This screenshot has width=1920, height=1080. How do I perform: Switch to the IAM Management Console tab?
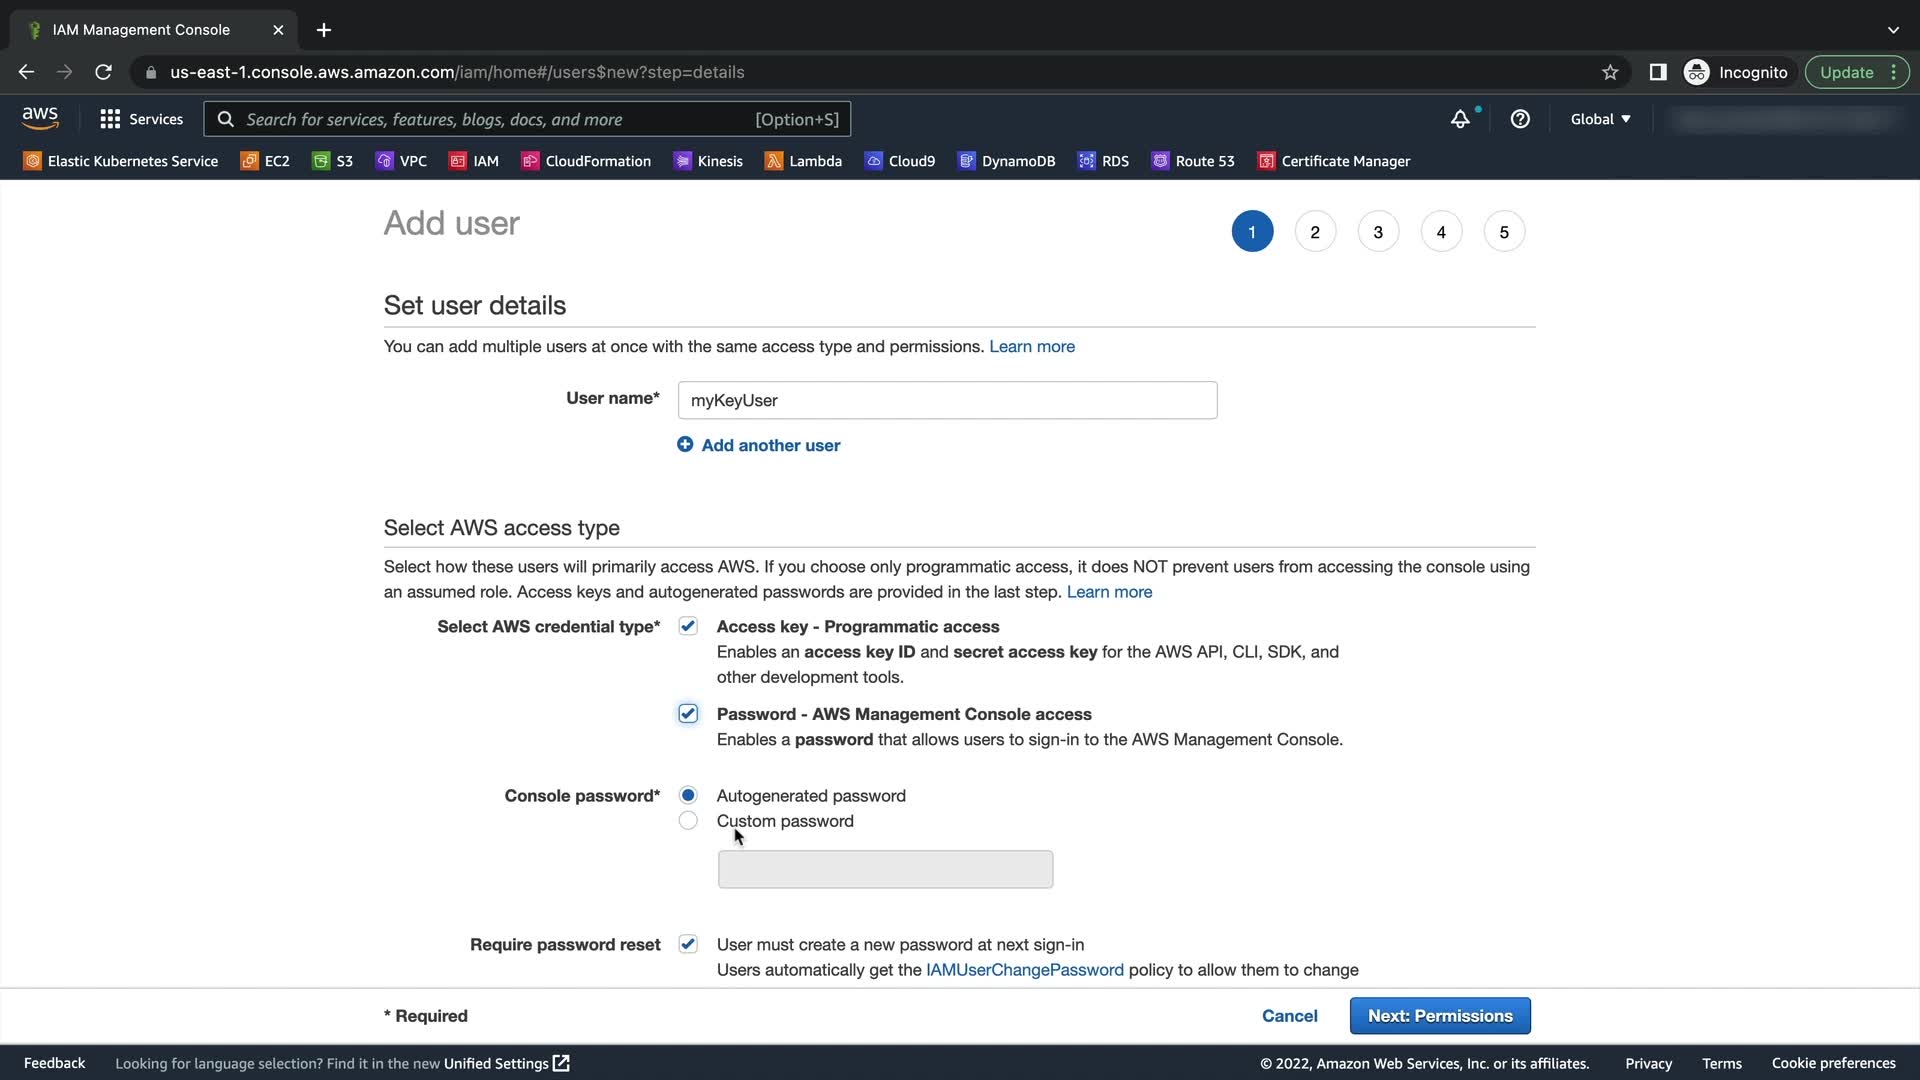point(141,30)
